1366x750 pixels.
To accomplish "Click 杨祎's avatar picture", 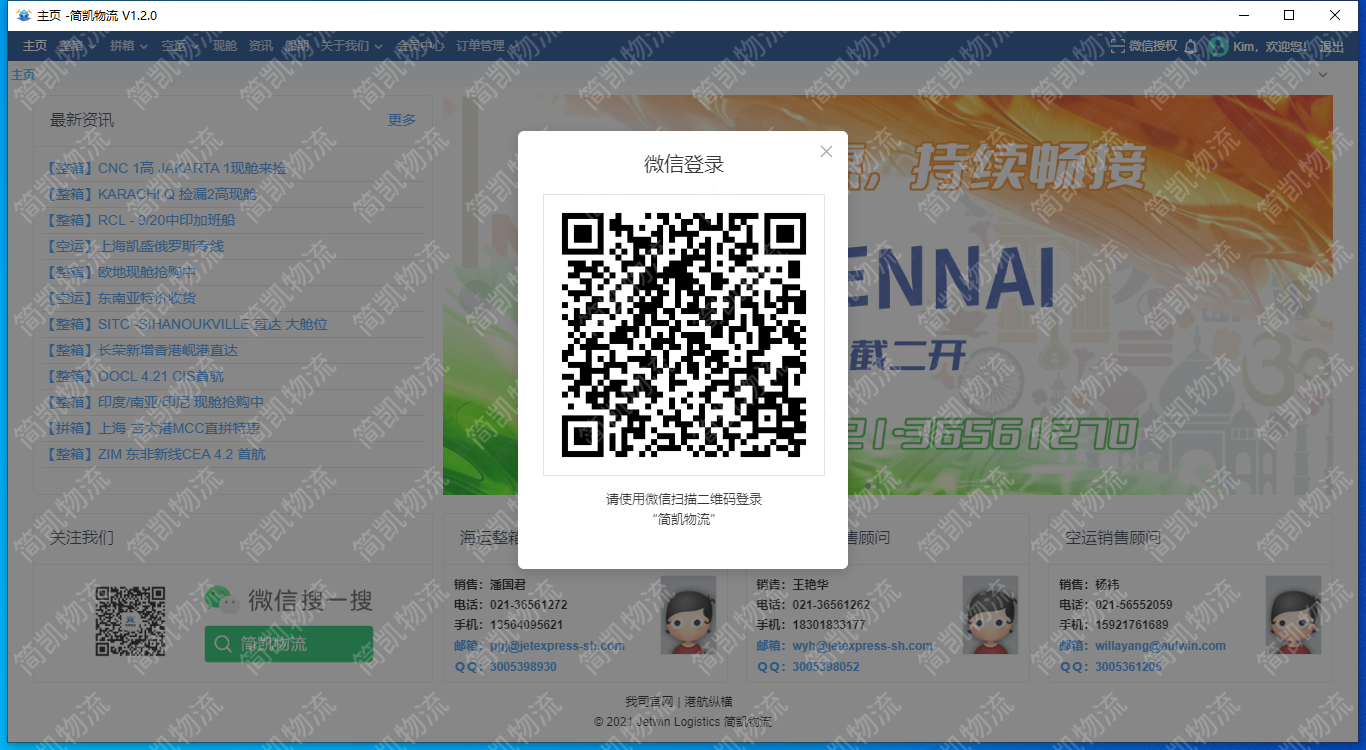I will coord(1293,615).
